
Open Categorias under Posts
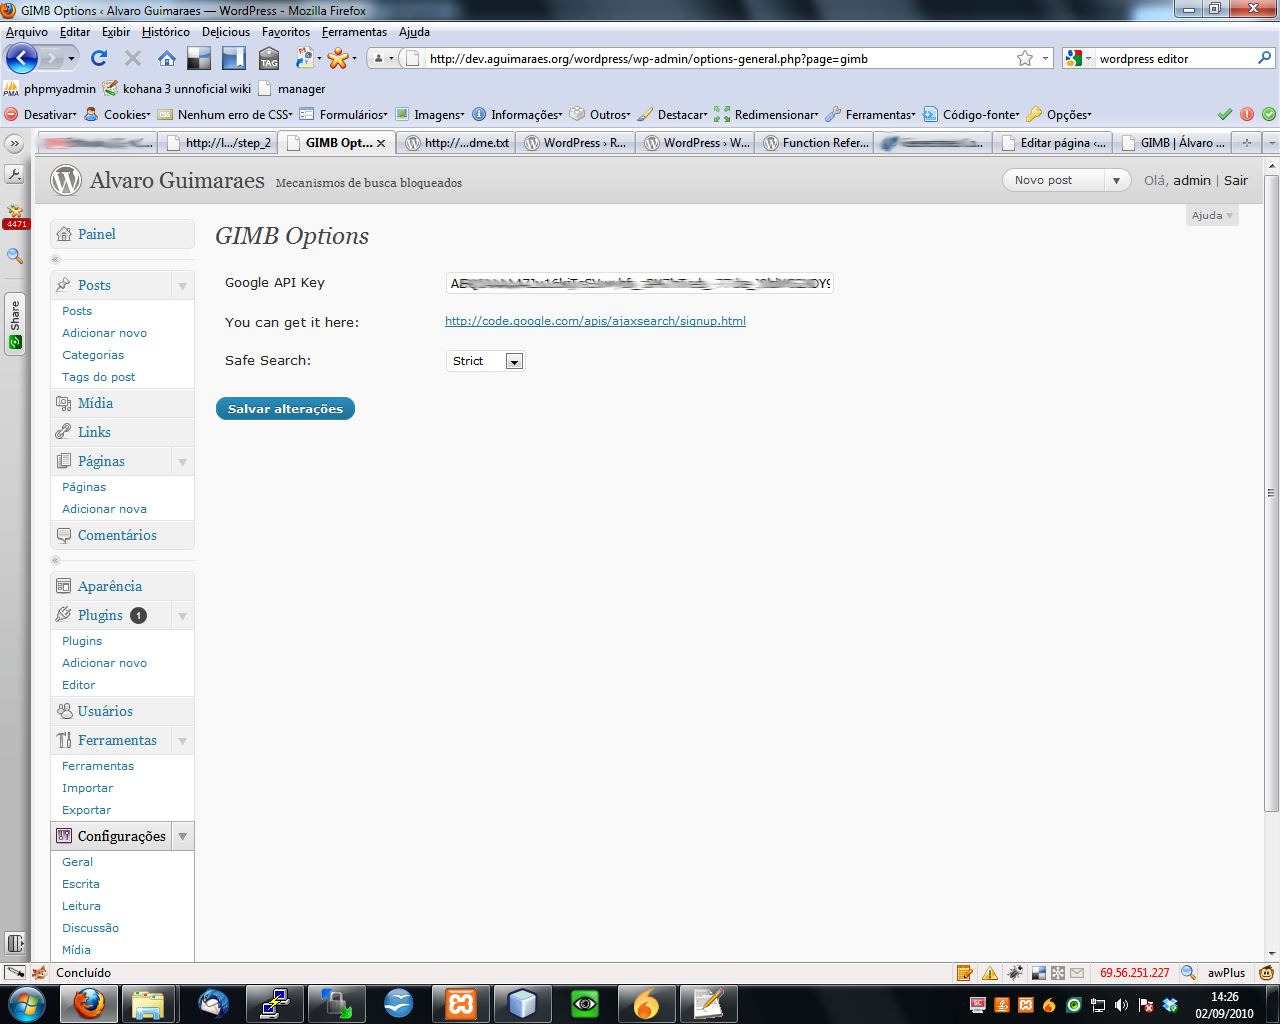click(93, 355)
